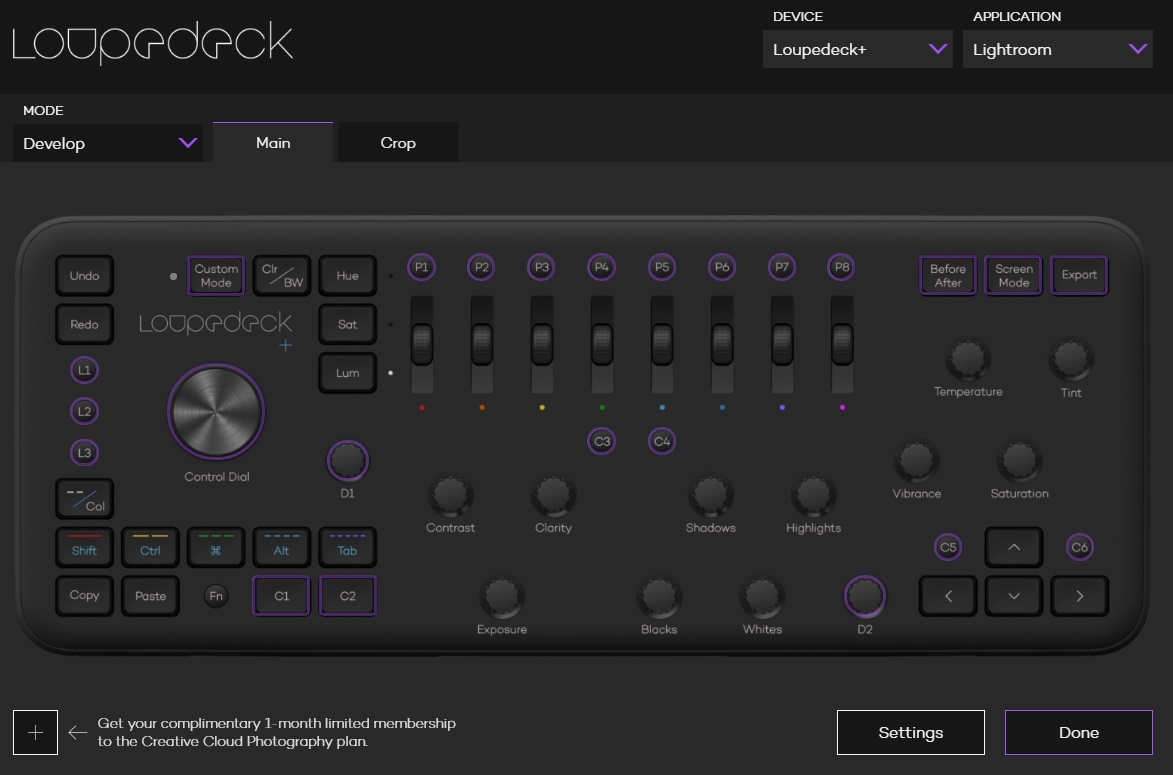1173x775 pixels.
Task: Click the Col color label key
Action: coord(85,499)
